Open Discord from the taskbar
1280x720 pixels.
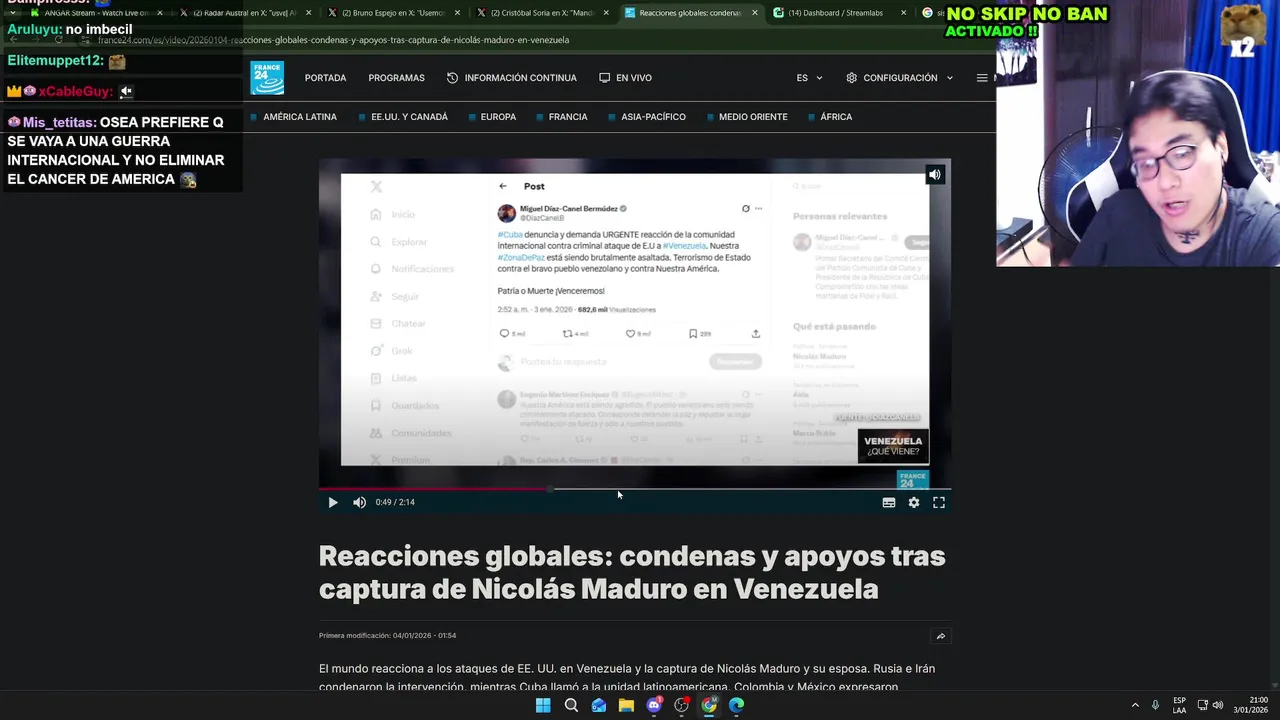(654, 705)
